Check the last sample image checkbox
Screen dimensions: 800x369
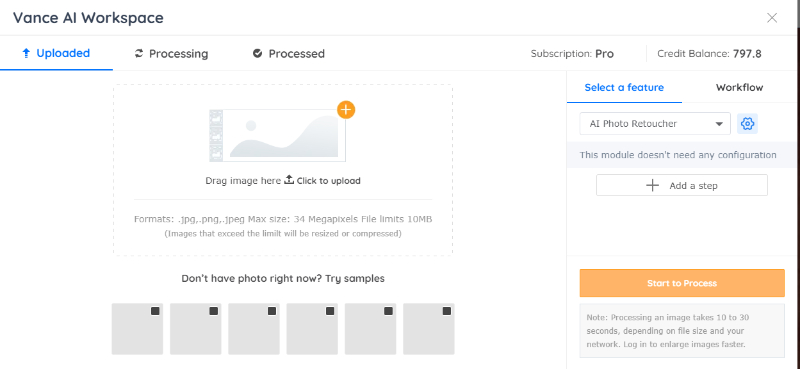click(447, 311)
